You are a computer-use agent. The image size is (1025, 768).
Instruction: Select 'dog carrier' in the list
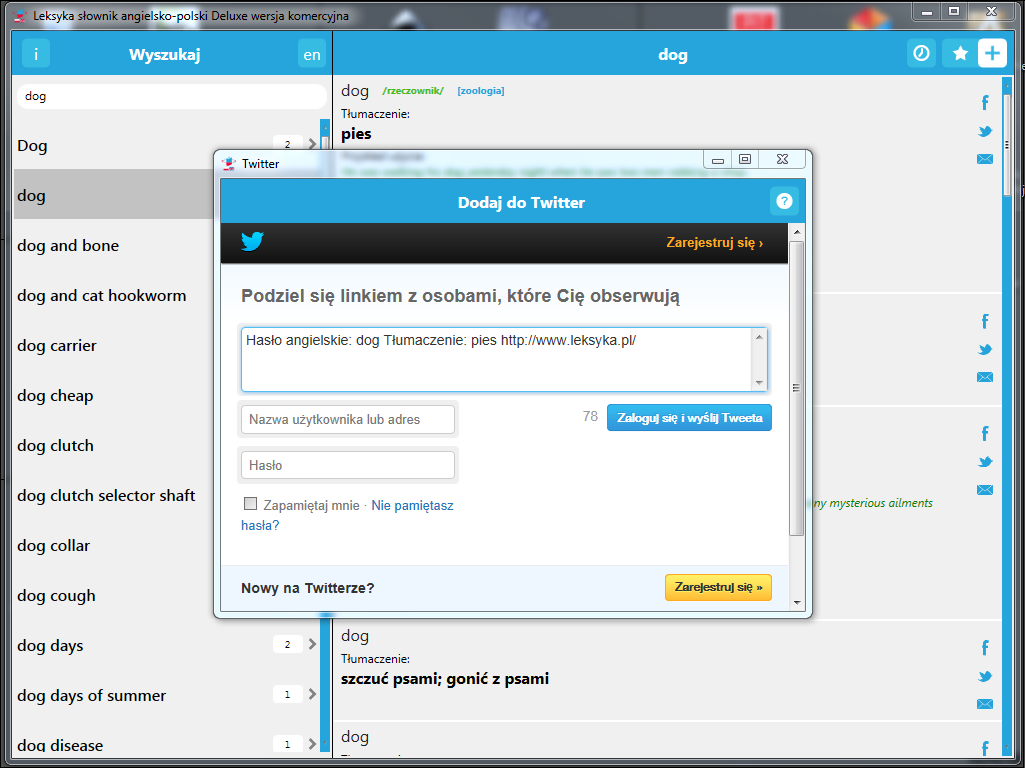(57, 346)
